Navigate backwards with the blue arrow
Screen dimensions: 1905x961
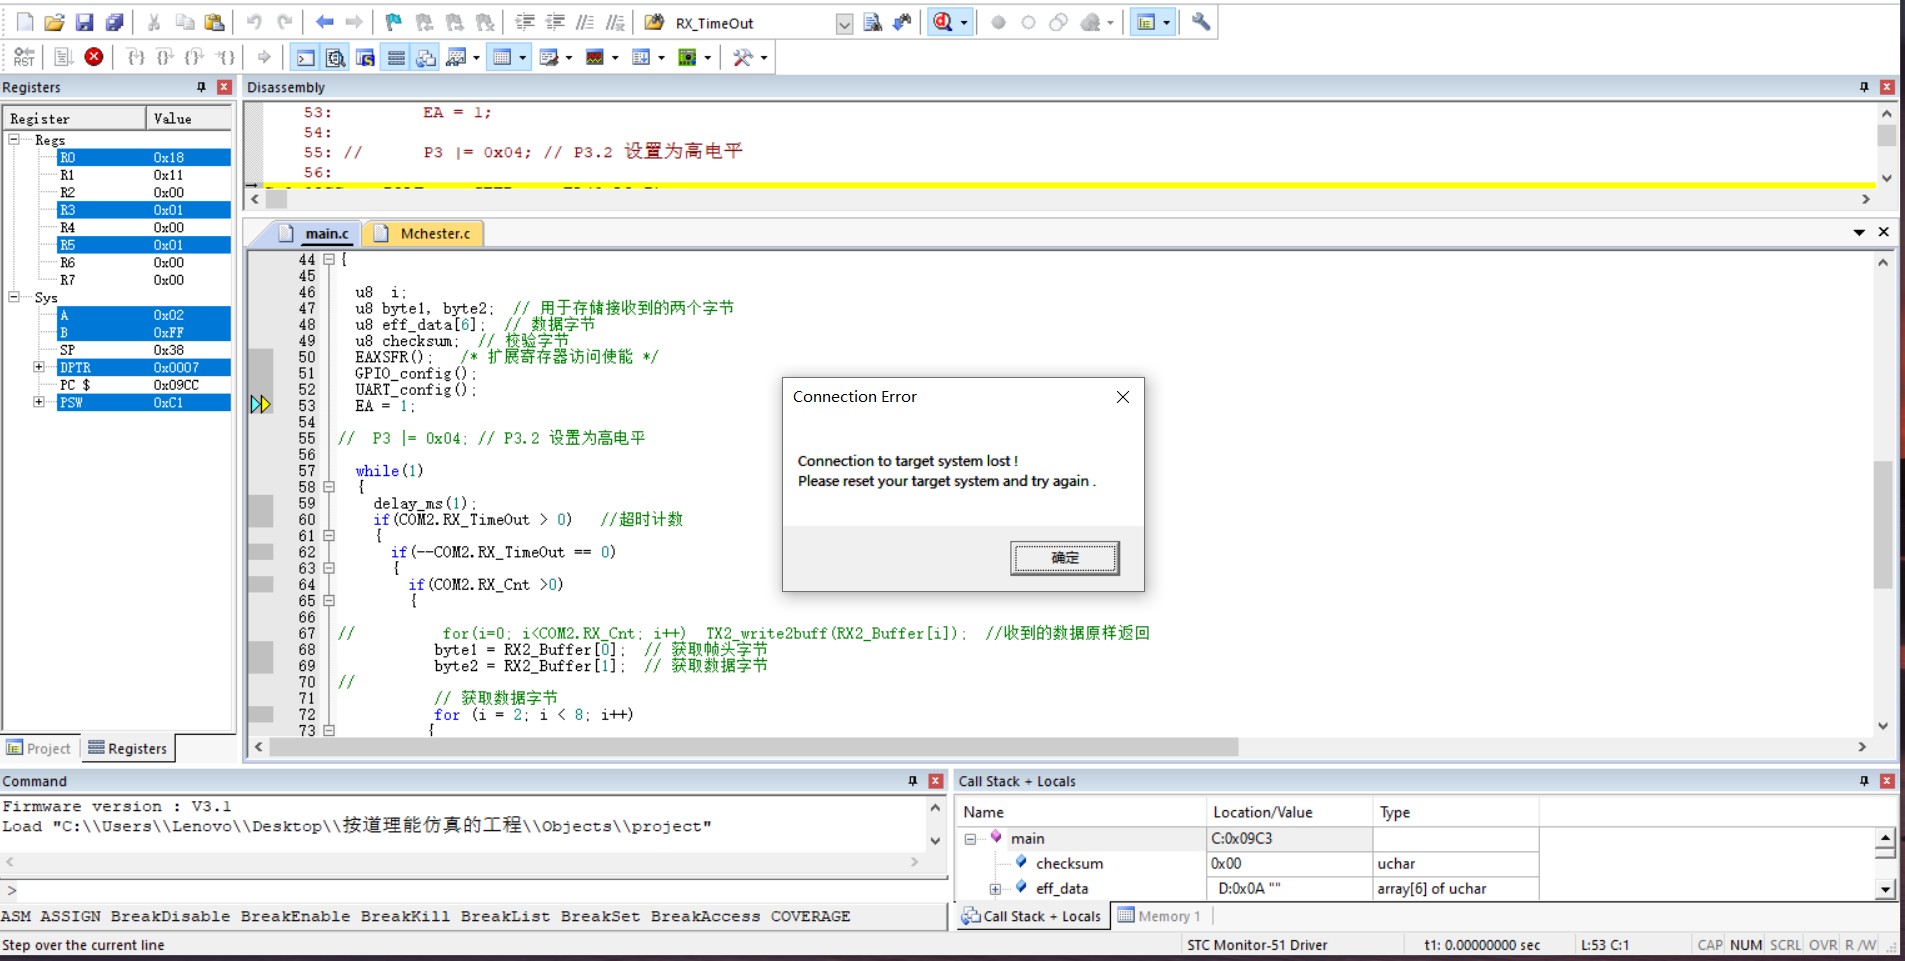pos(324,22)
